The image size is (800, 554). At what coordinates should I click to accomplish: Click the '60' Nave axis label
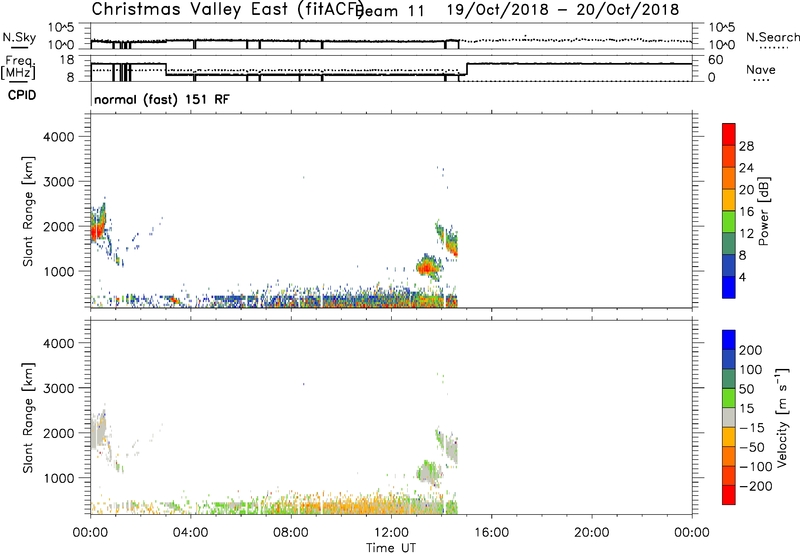click(x=716, y=60)
